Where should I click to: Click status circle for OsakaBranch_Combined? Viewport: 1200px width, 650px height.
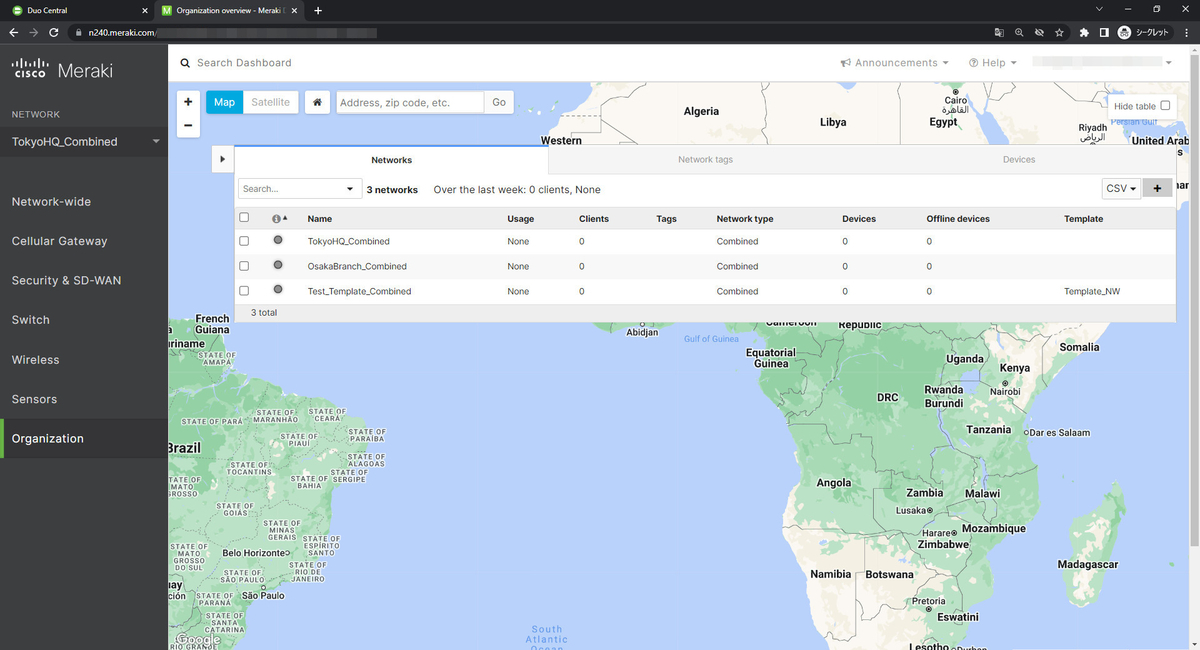pyautogui.click(x=278, y=265)
